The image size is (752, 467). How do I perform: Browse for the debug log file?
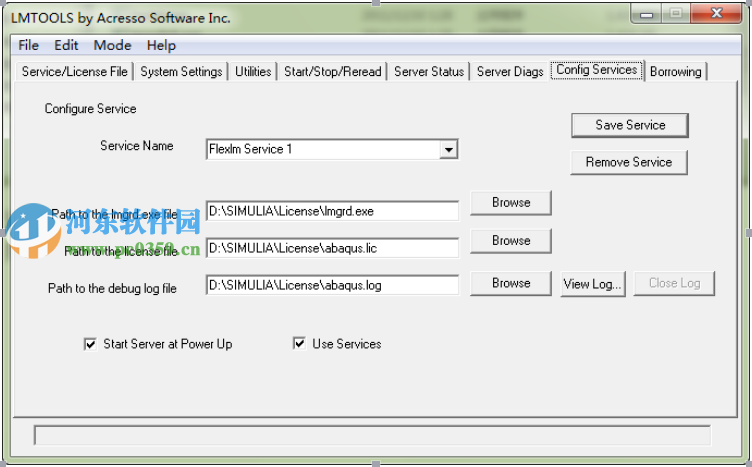(511, 283)
